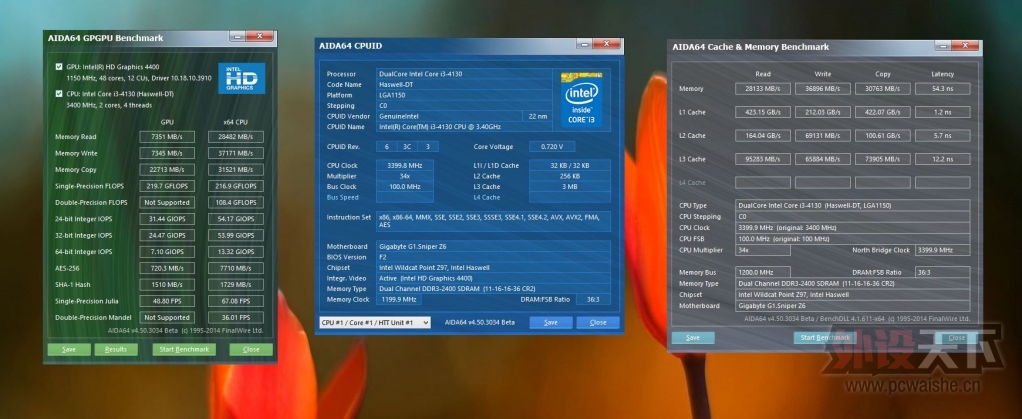Click GPU 64-bit Integer IOPS 7.10 GIOPS
The width and height of the screenshot is (1022, 419).
(167, 252)
